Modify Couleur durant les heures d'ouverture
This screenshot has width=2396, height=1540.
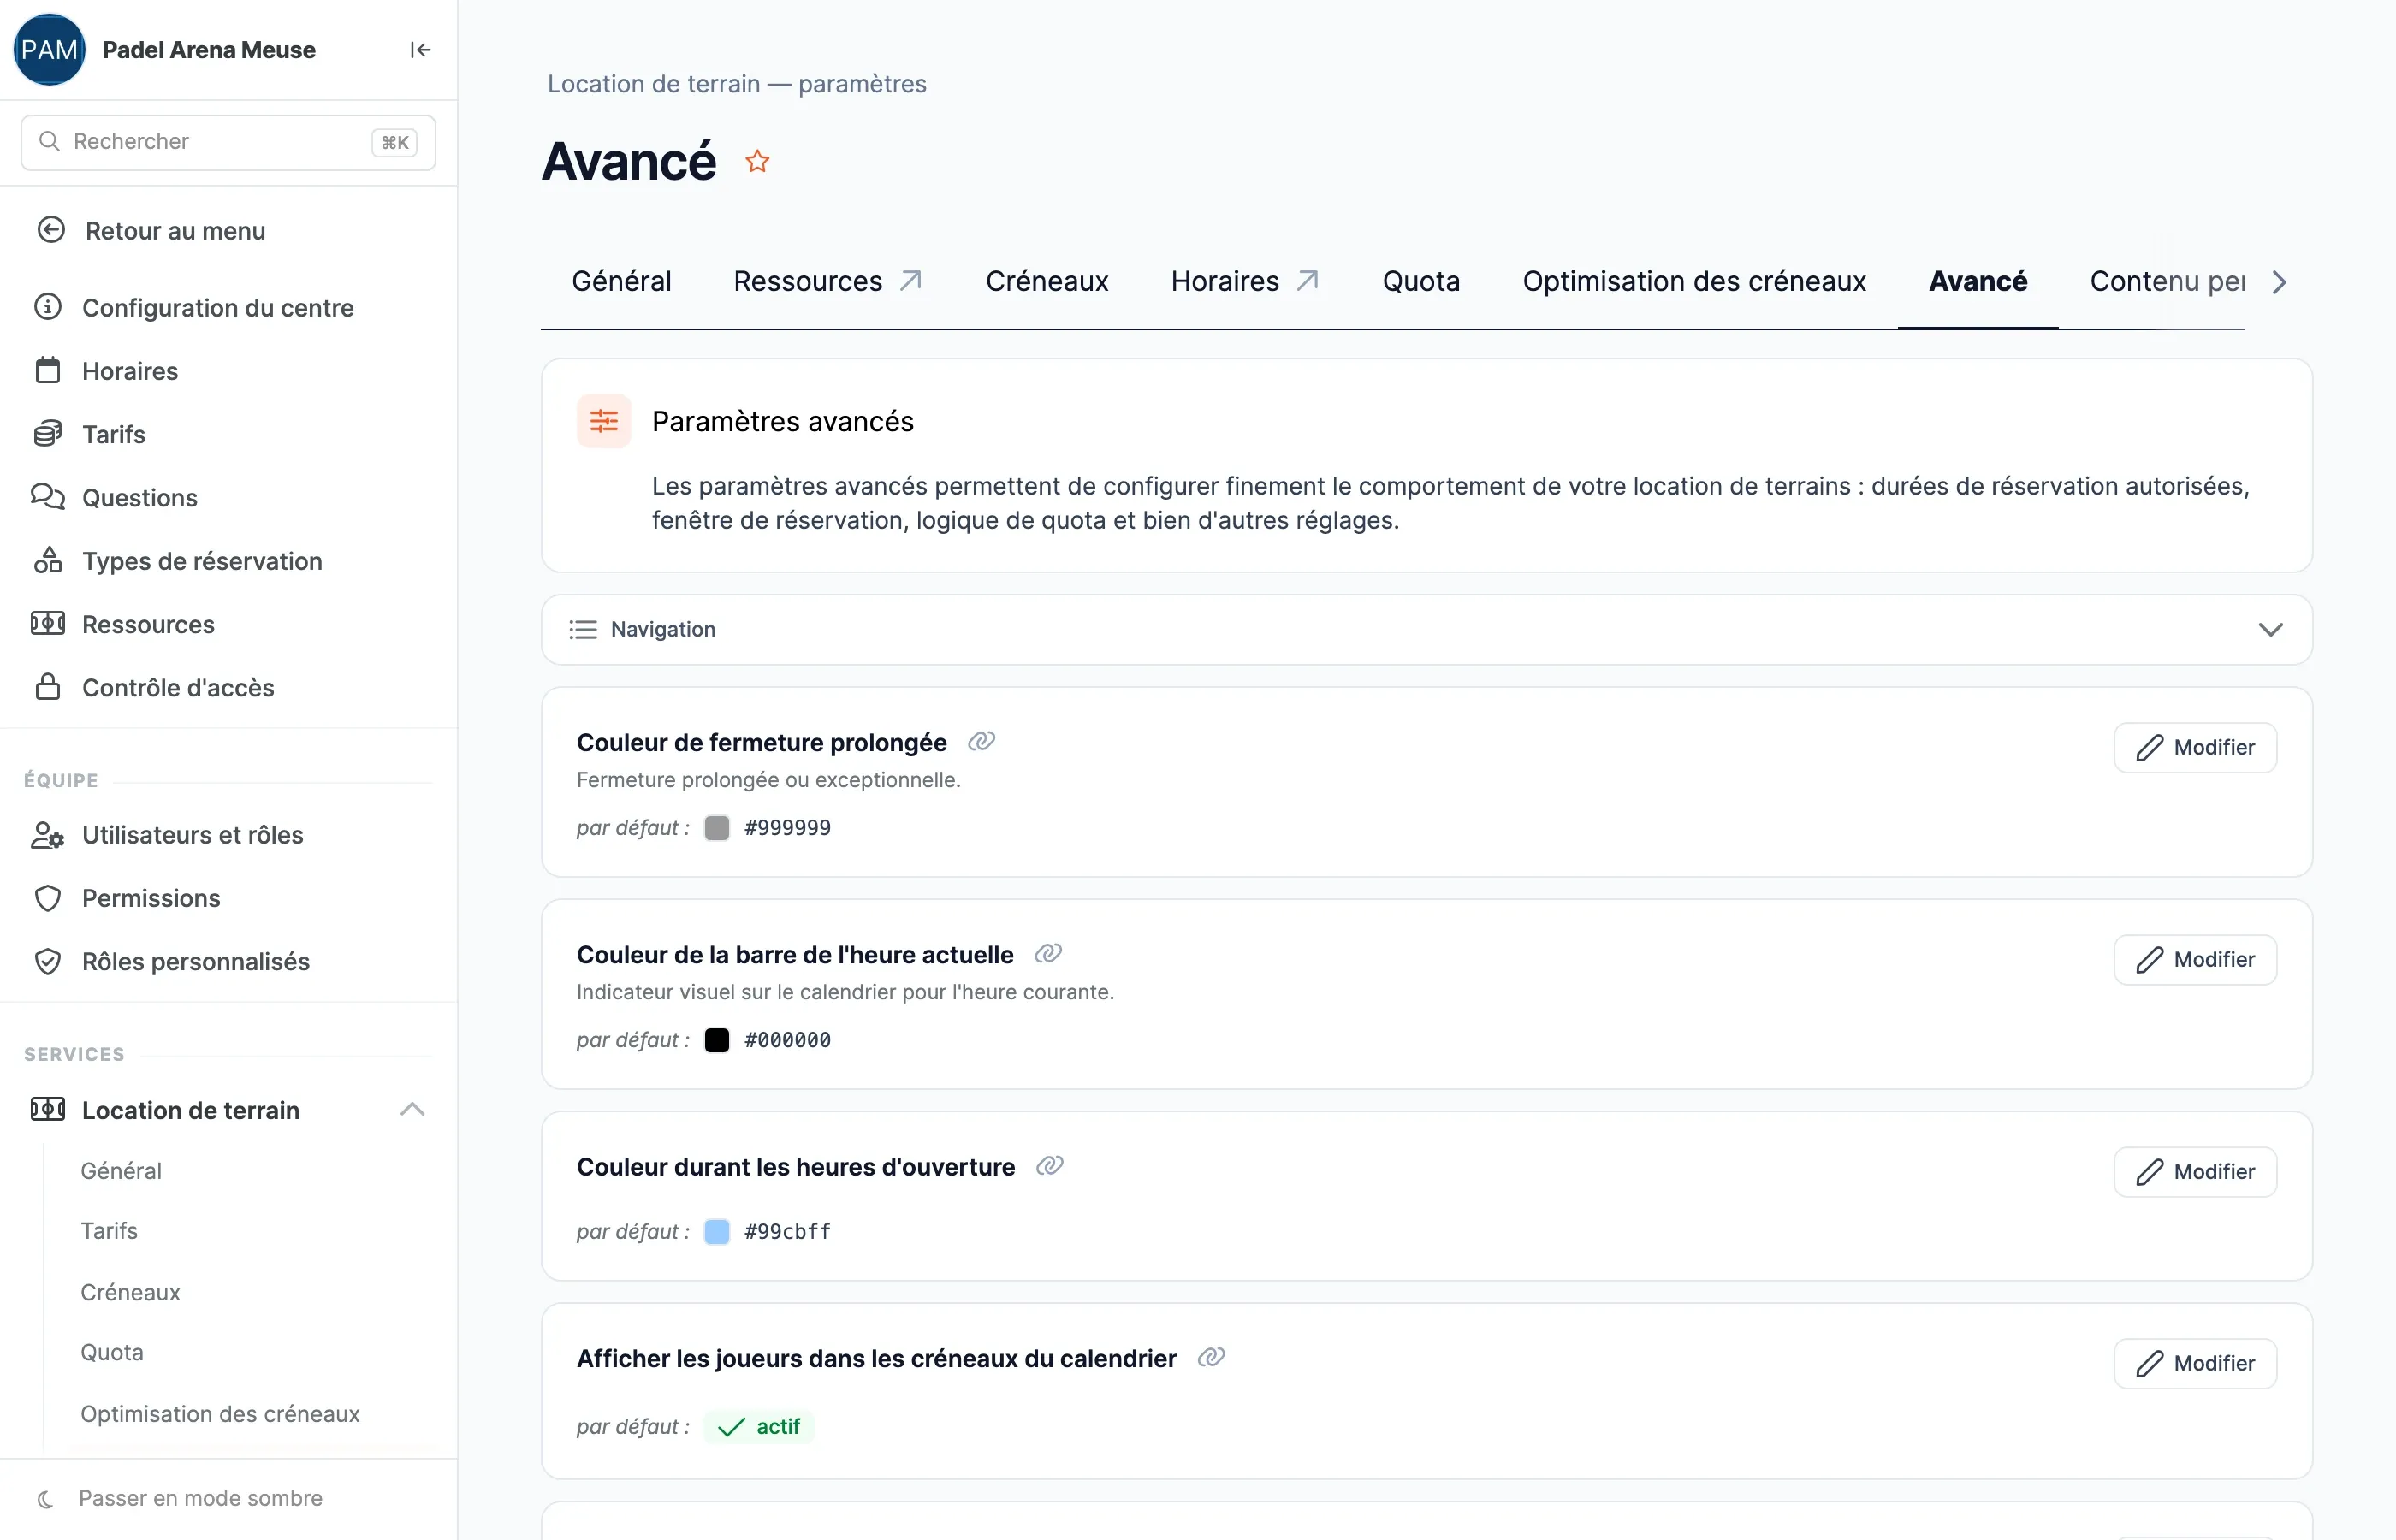click(2195, 1171)
